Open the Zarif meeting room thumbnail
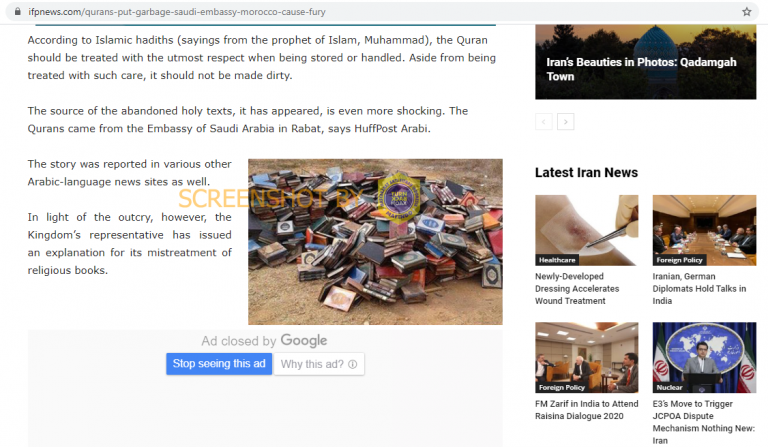This screenshot has height=447, width=768. click(x=587, y=357)
